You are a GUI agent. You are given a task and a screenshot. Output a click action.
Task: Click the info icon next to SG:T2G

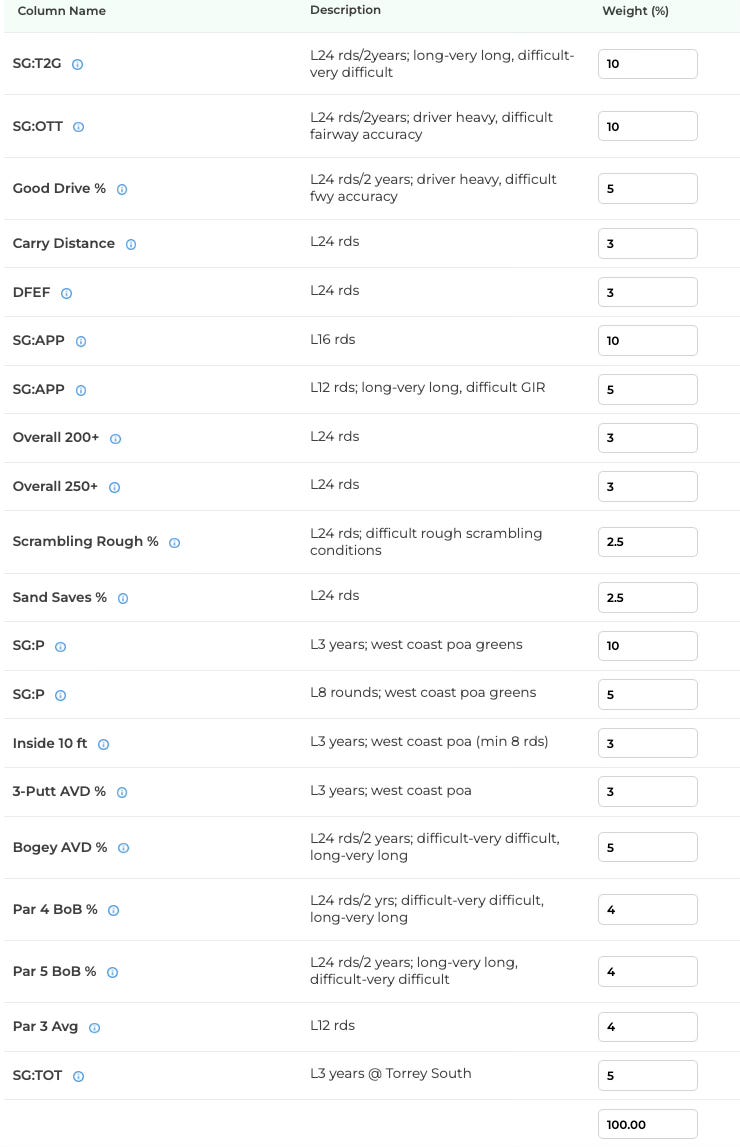[78, 64]
